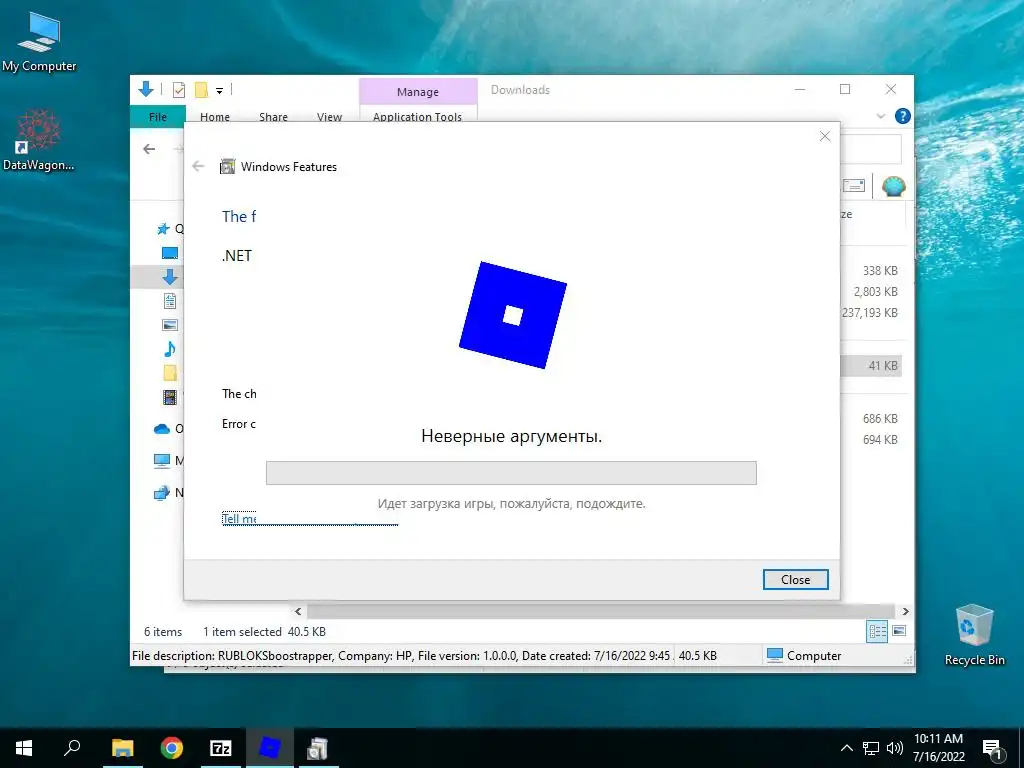This screenshot has height=768, width=1024.
Task: Open the File tab in Explorer
Action: (x=157, y=116)
